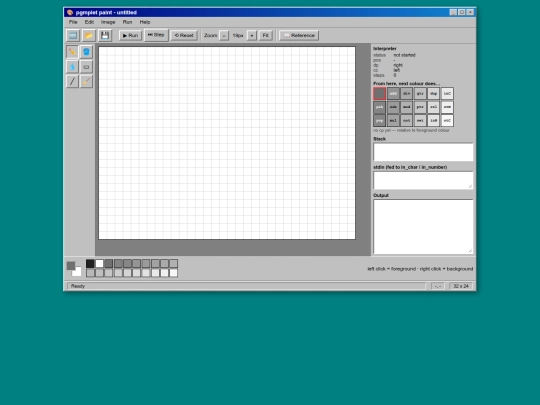Select the Rectangle tool
Image resolution: width=540 pixels, height=405 pixels.
coord(86,67)
